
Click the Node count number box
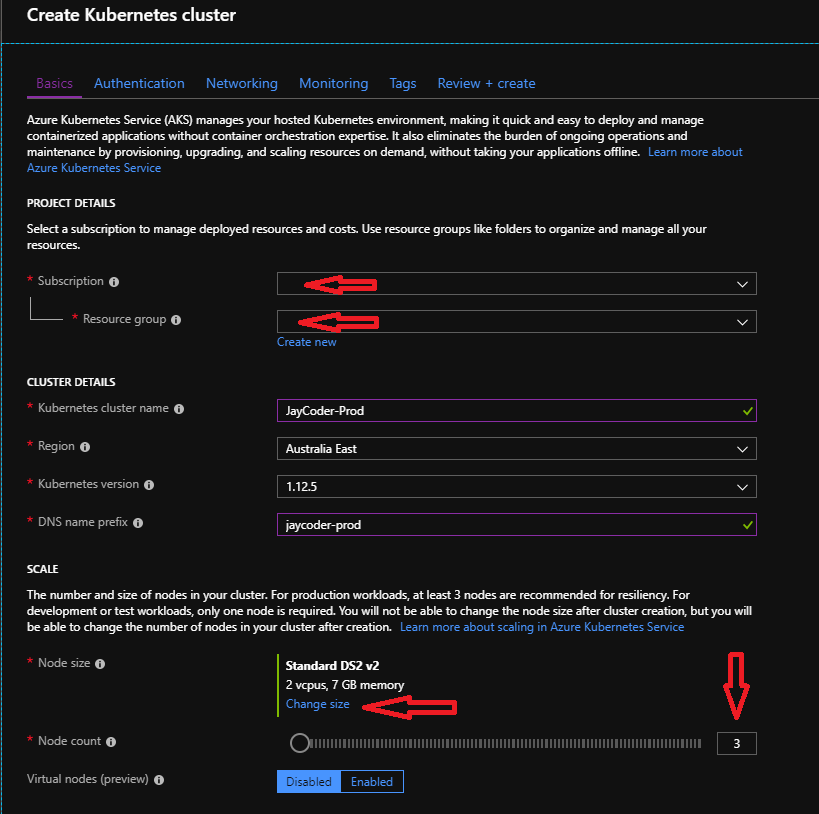(x=736, y=743)
